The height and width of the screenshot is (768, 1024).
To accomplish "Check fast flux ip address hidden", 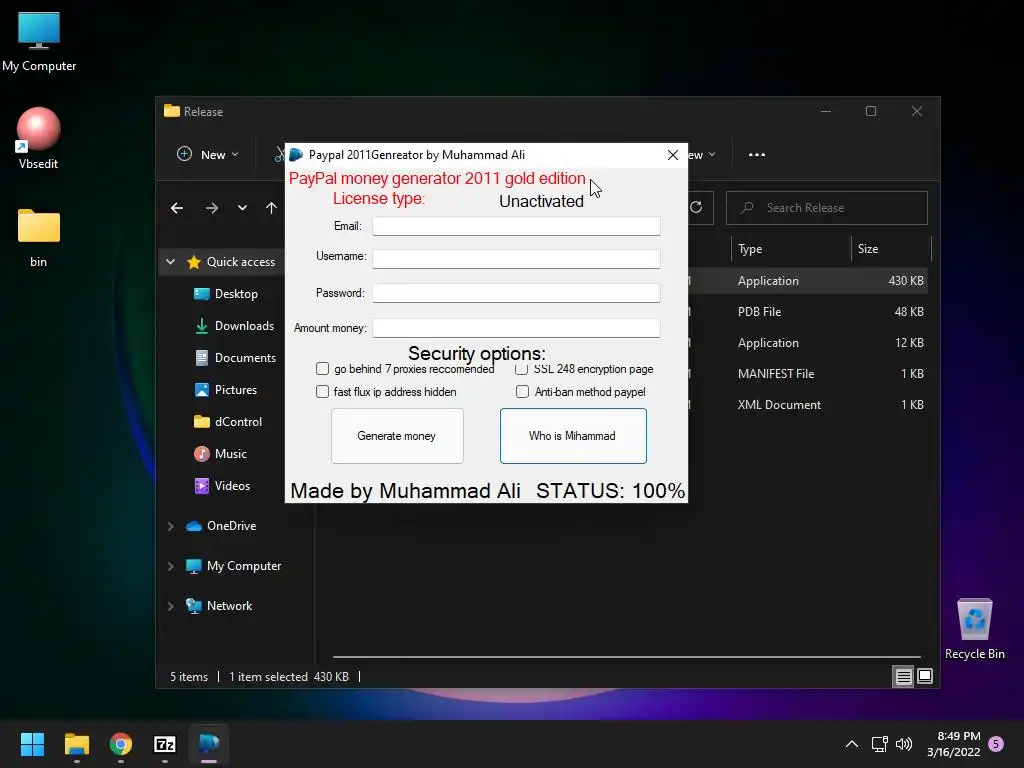I will click(322, 392).
